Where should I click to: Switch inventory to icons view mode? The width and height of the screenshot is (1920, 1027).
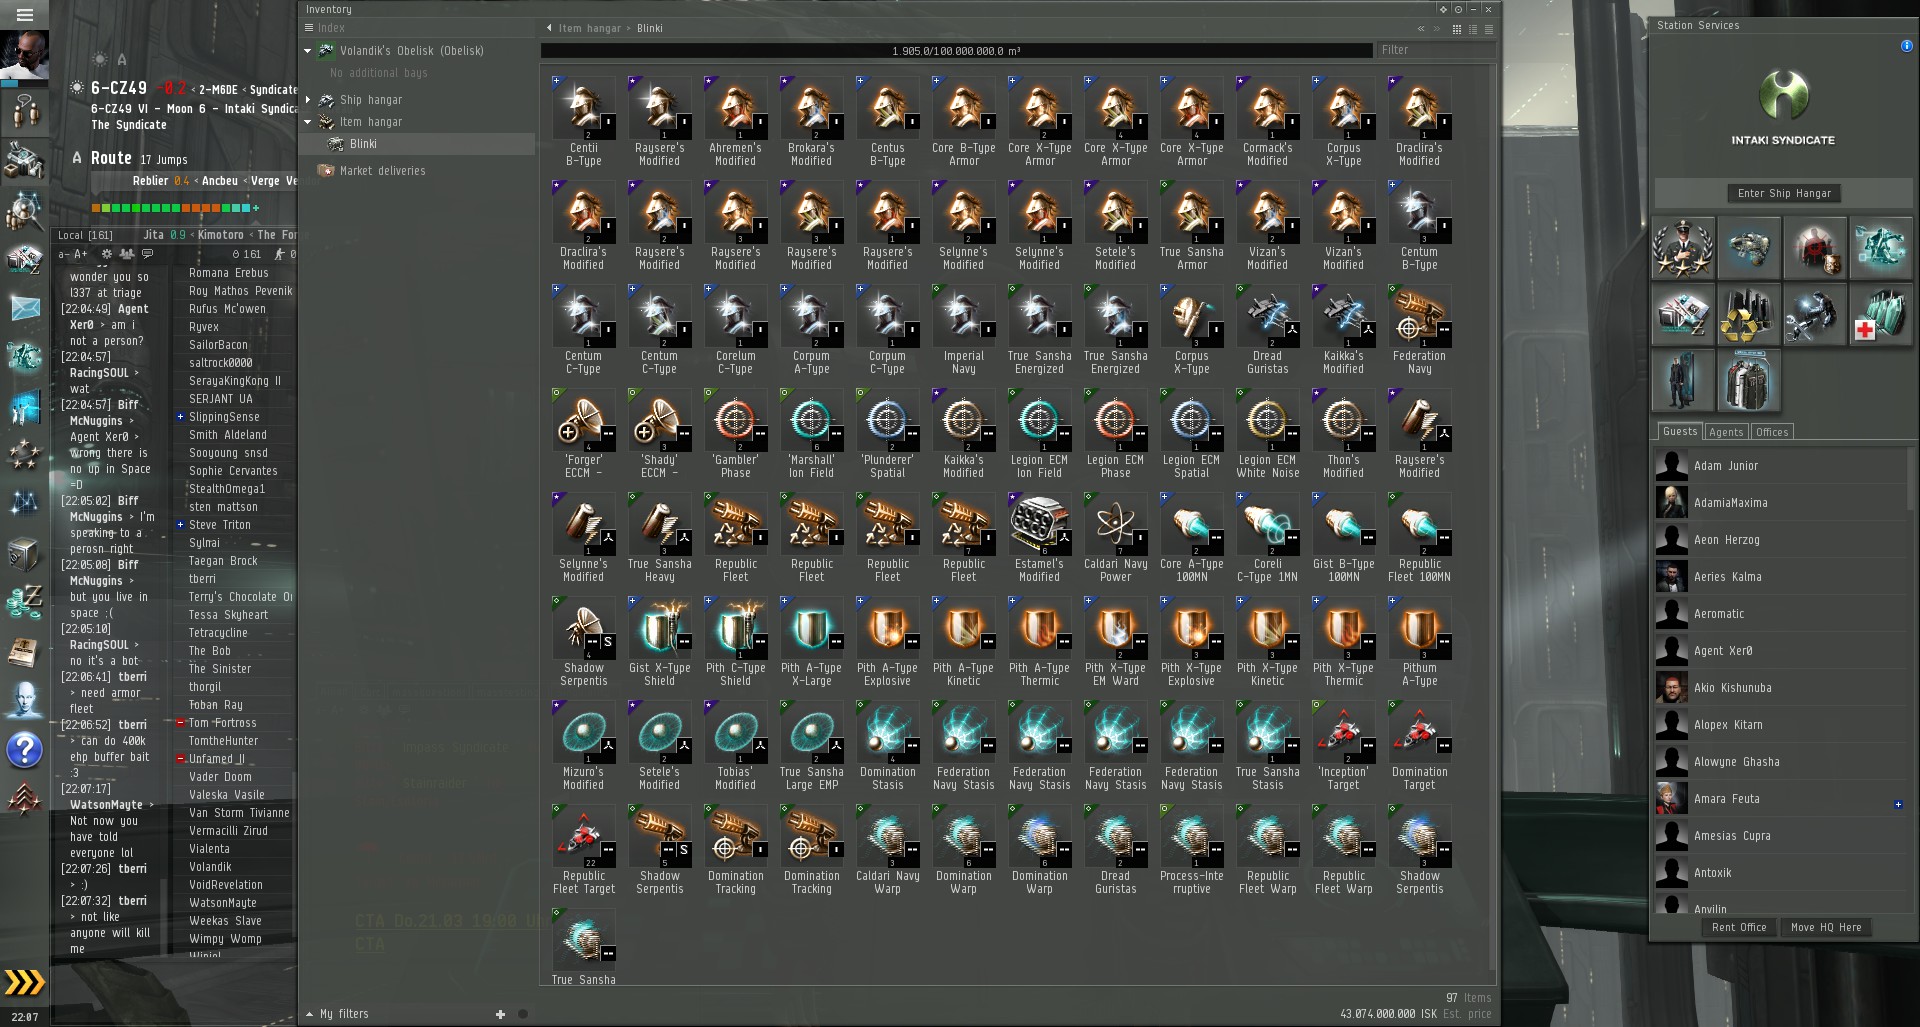(1456, 29)
